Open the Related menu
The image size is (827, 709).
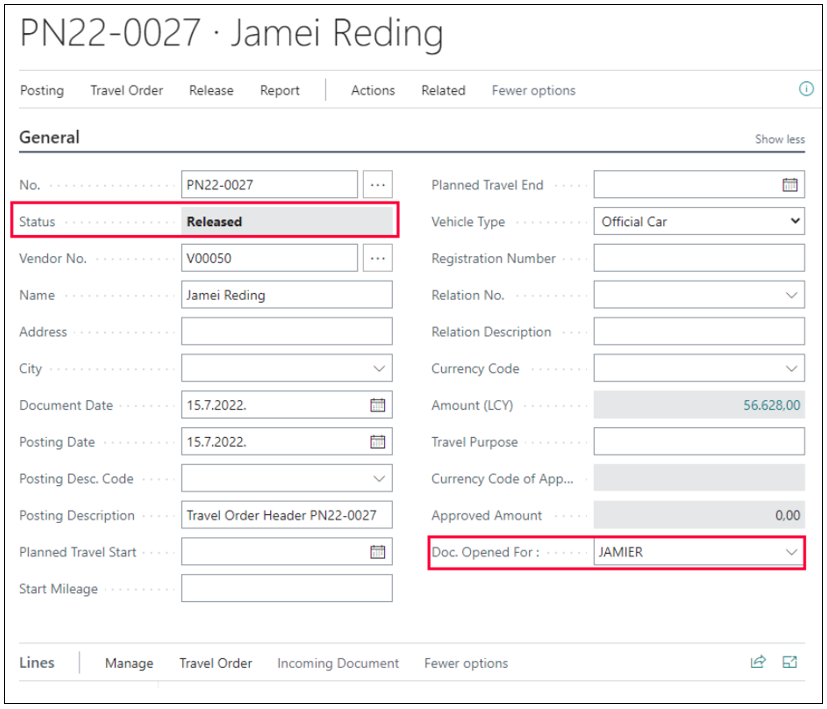coord(443,90)
